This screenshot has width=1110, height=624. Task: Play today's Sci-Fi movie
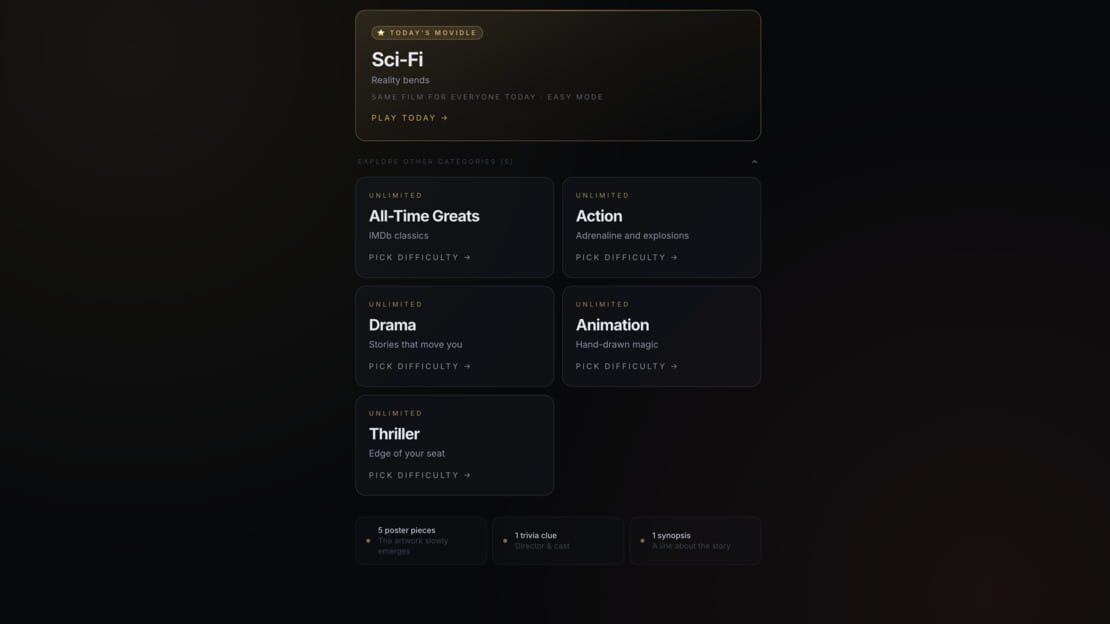click(409, 118)
